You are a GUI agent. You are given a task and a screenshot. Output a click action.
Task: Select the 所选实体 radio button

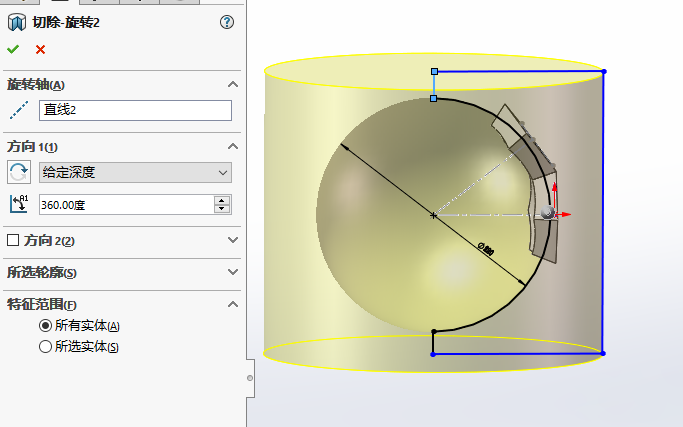pyautogui.click(x=44, y=347)
